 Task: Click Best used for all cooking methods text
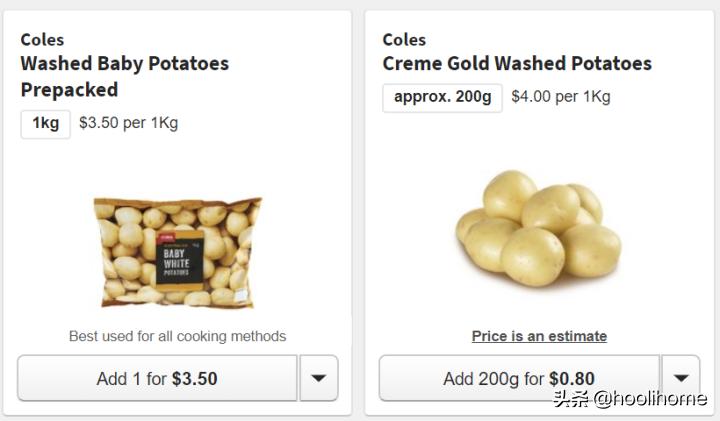pos(177,336)
